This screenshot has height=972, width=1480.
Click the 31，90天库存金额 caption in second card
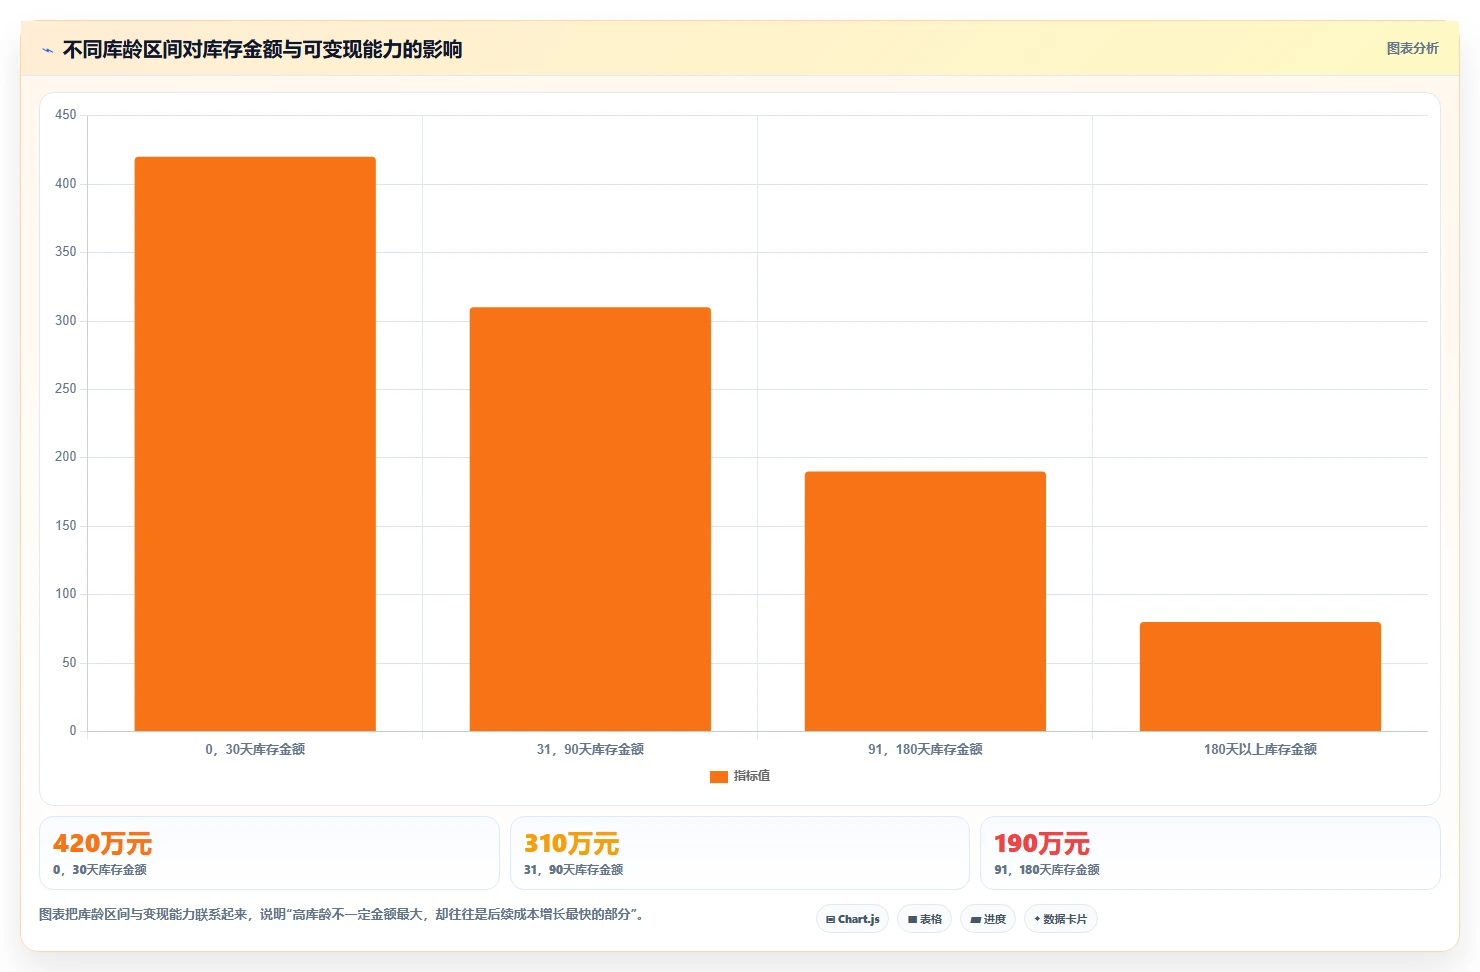click(x=574, y=870)
